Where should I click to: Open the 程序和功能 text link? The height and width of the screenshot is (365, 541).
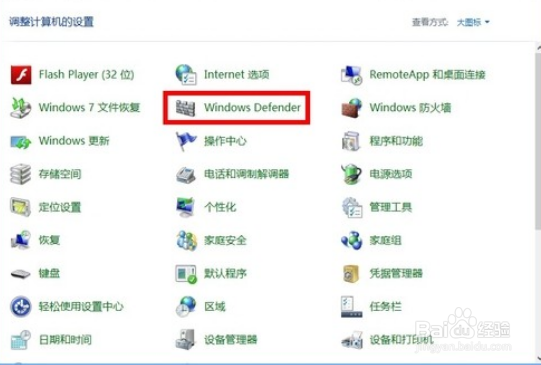point(396,141)
